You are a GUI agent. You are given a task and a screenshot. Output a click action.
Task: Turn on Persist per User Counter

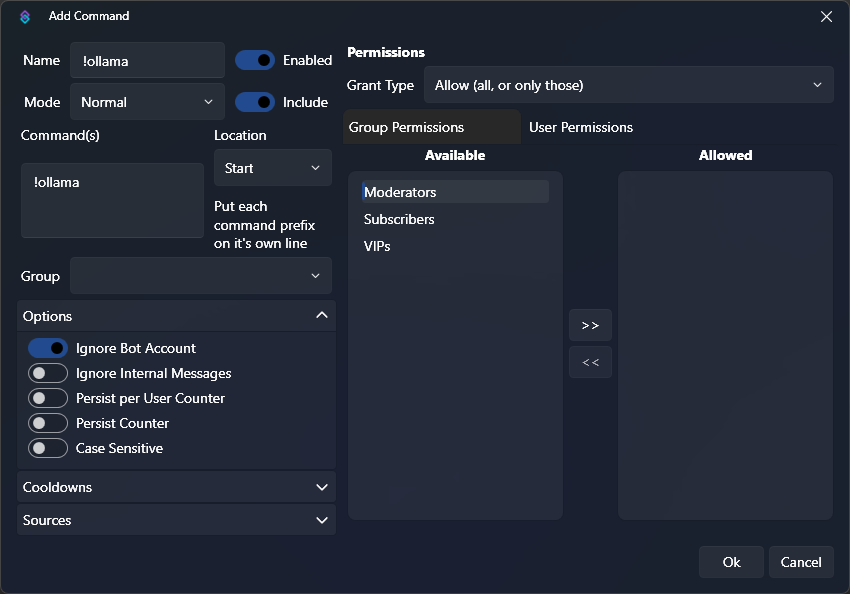(48, 398)
